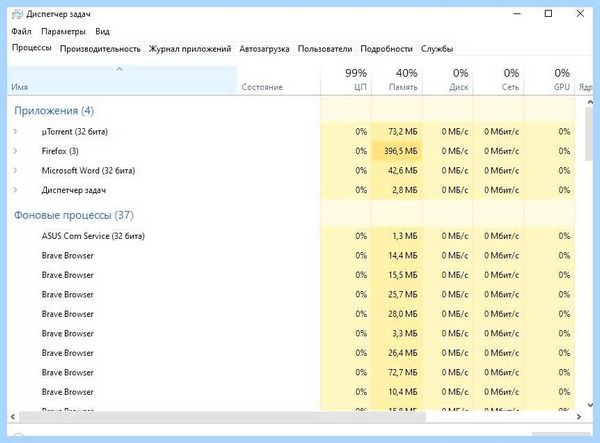This screenshot has height=443, width=600.
Task: Click the 2,8 МБ memory cell
Action: pyautogui.click(x=396, y=190)
